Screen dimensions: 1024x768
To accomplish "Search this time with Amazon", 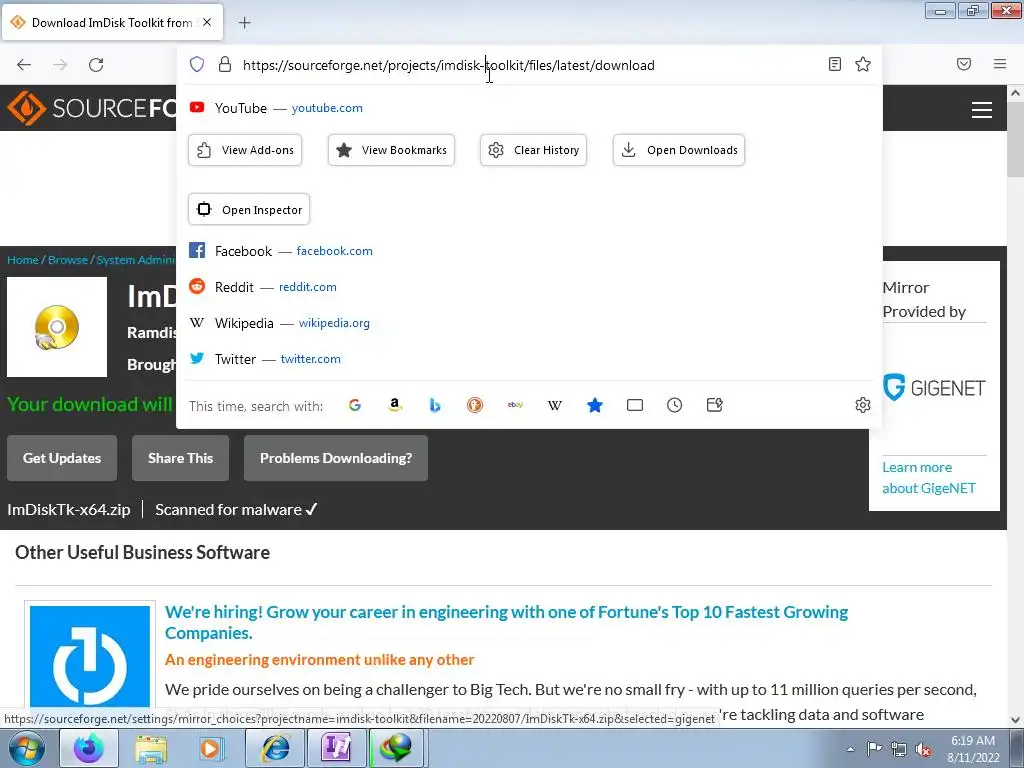I will click(394, 405).
